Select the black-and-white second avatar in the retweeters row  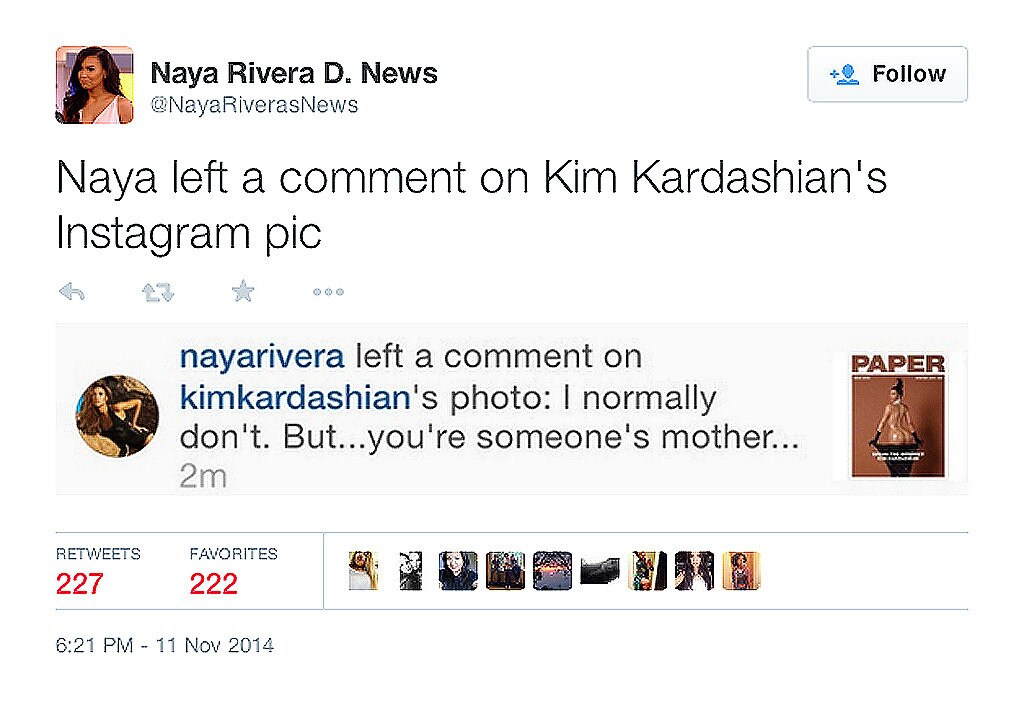(x=410, y=571)
